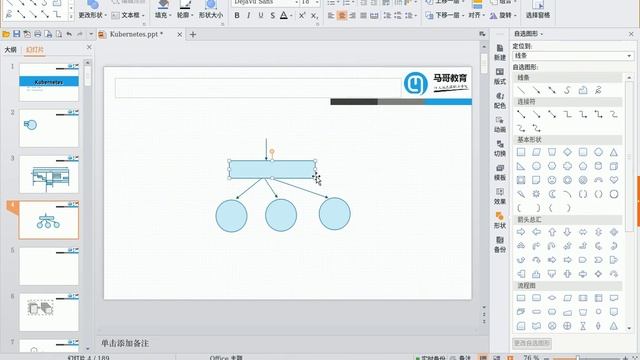Select the cylinder shape in basic shapes

[x=598, y=166]
